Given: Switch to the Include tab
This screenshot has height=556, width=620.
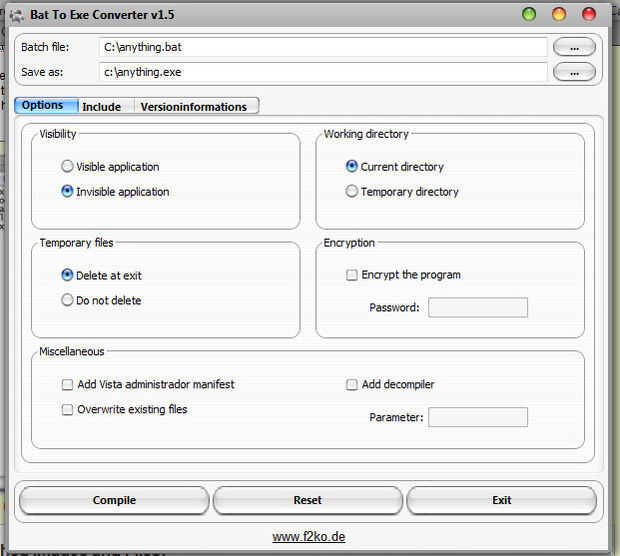Looking at the screenshot, I should [101, 107].
